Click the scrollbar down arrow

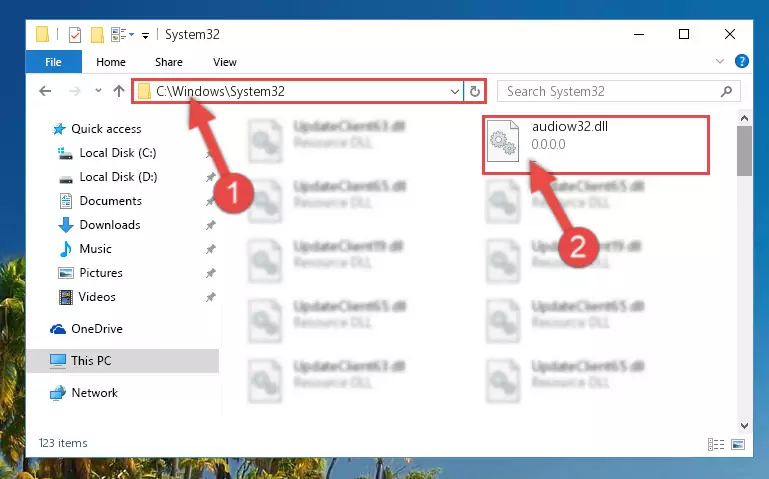click(744, 426)
